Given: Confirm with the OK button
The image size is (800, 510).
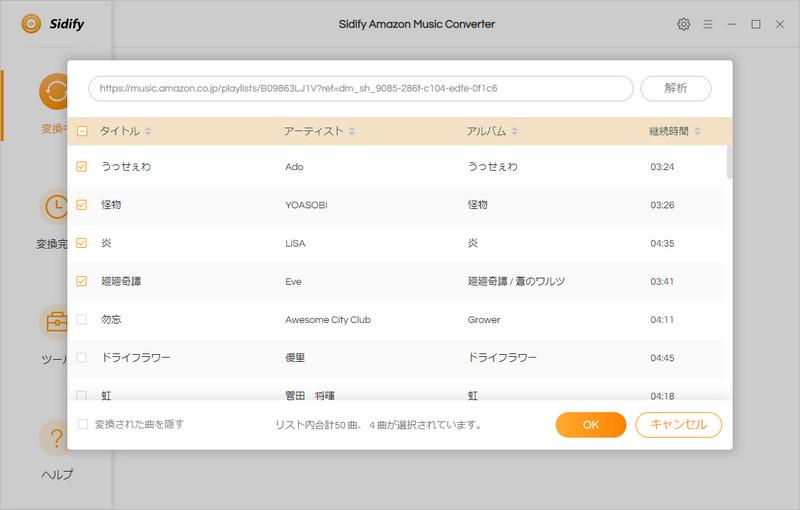Looking at the screenshot, I should click(591, 425).
